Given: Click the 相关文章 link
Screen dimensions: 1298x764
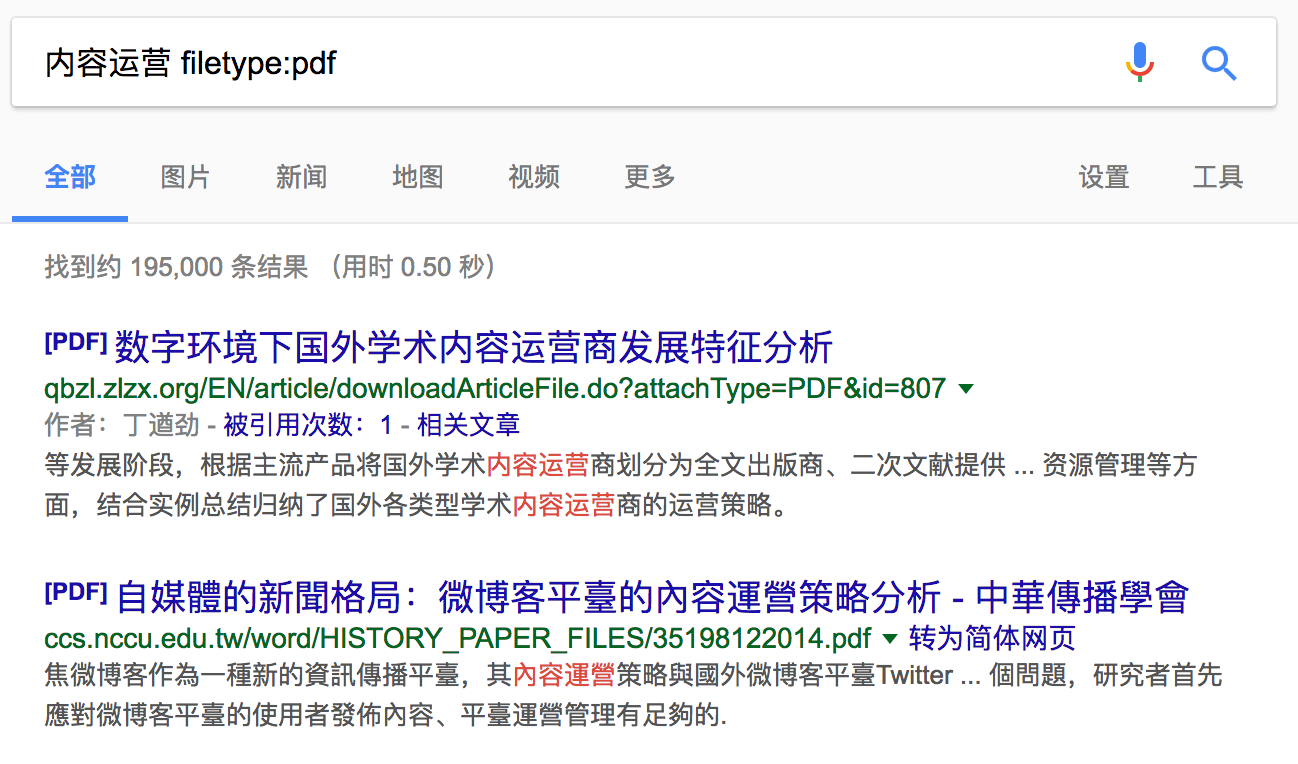Looking at the screenshot, I should [x=468, y=425].
